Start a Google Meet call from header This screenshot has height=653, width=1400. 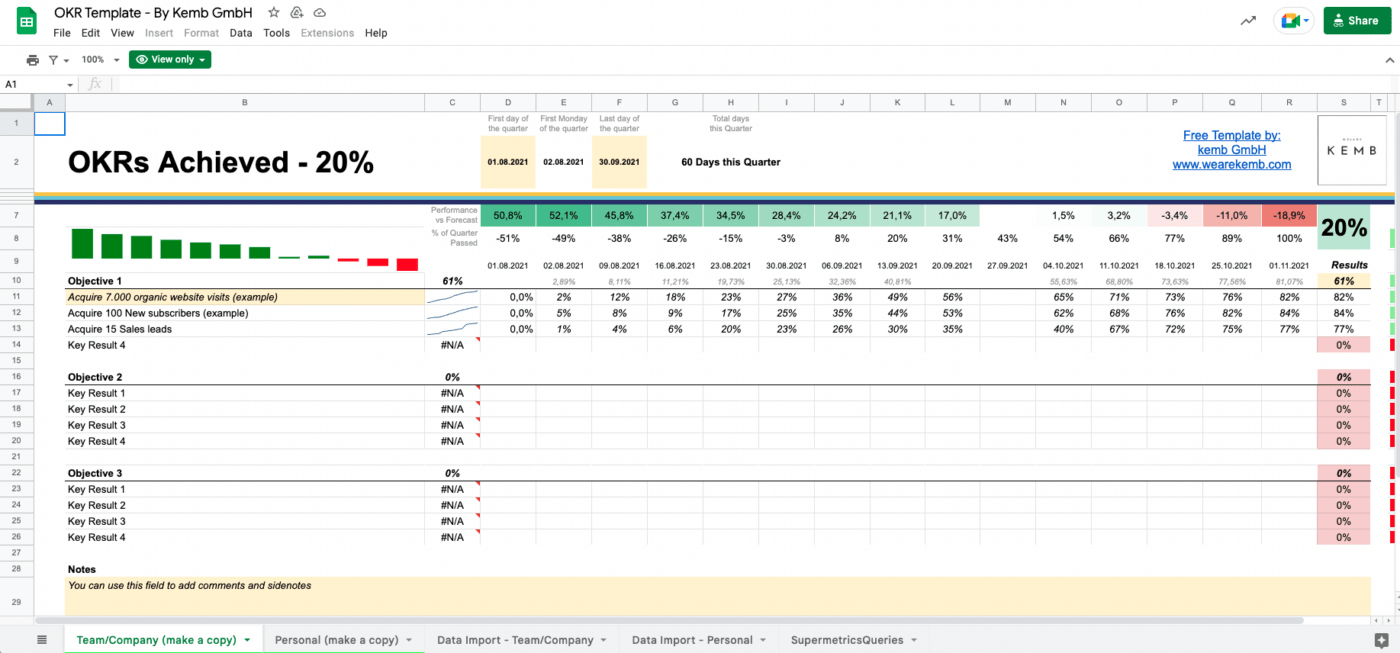click(x=1291, y=21)
